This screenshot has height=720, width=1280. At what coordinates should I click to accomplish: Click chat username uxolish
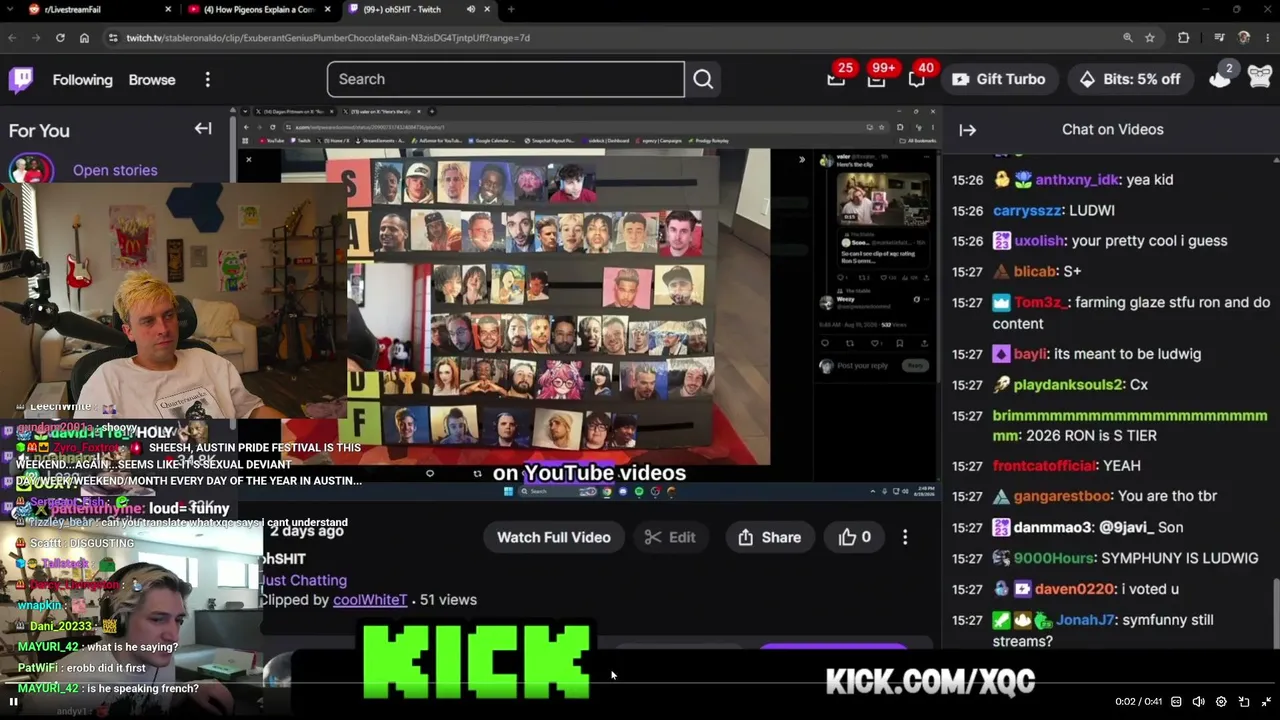[x=1040, y=241]
